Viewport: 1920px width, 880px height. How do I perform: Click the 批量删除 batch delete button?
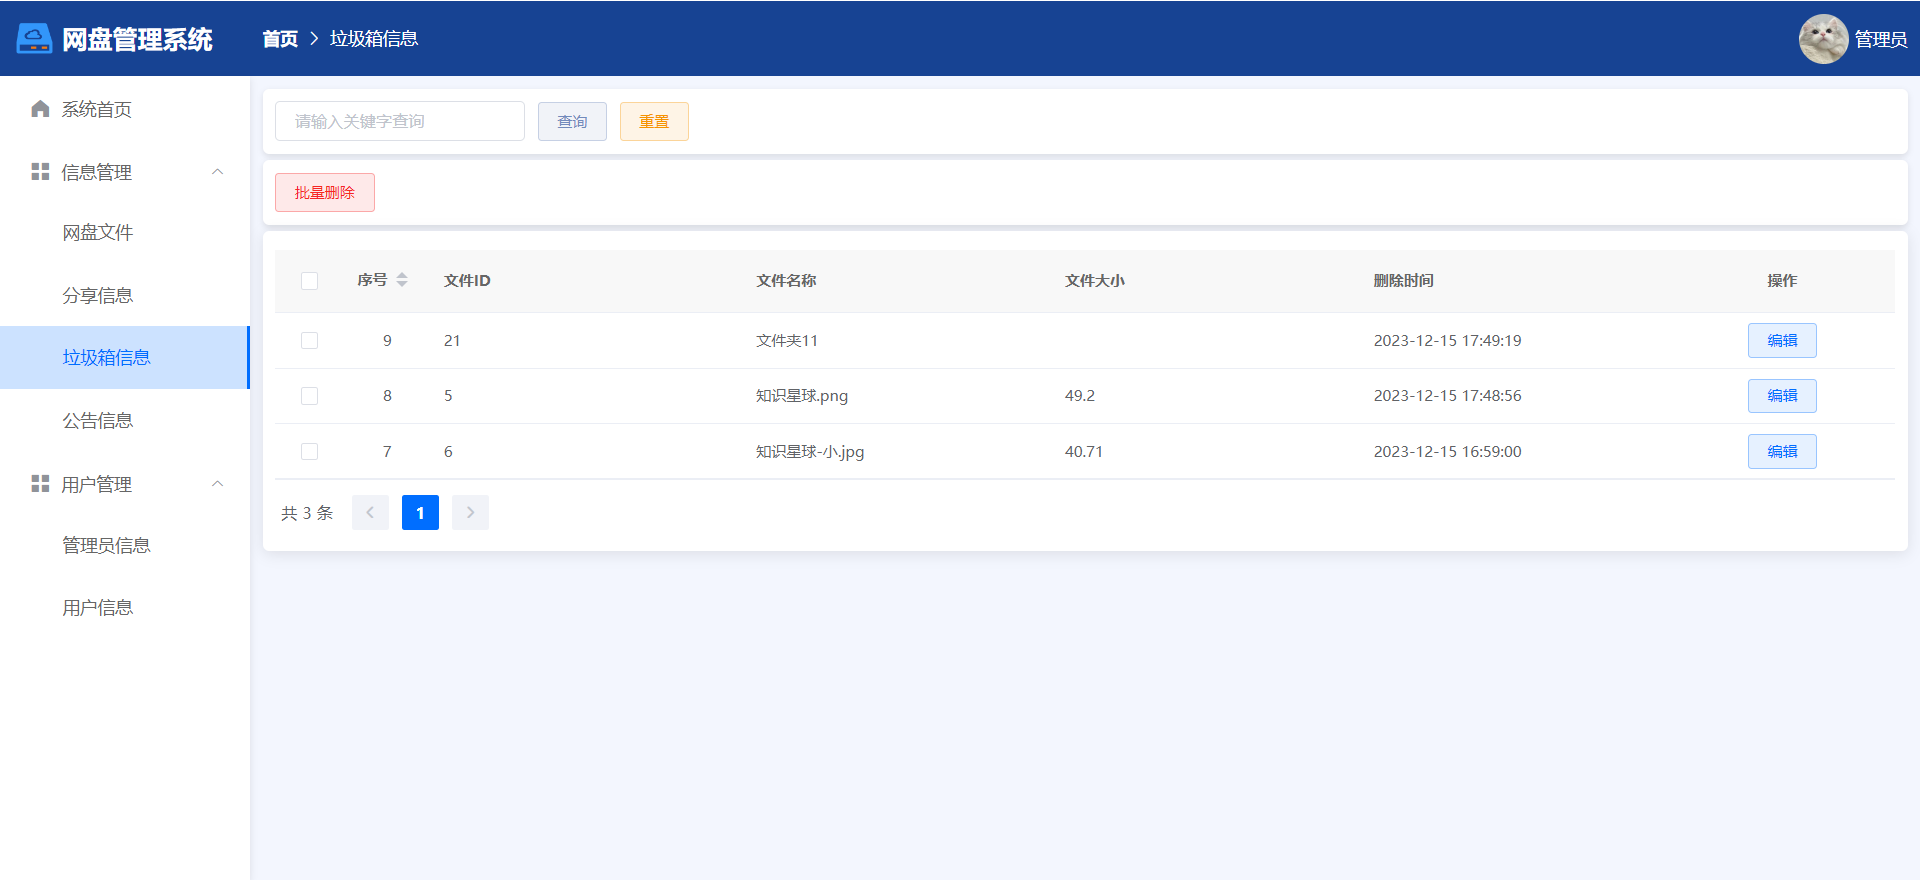click(x=325, y=193)
